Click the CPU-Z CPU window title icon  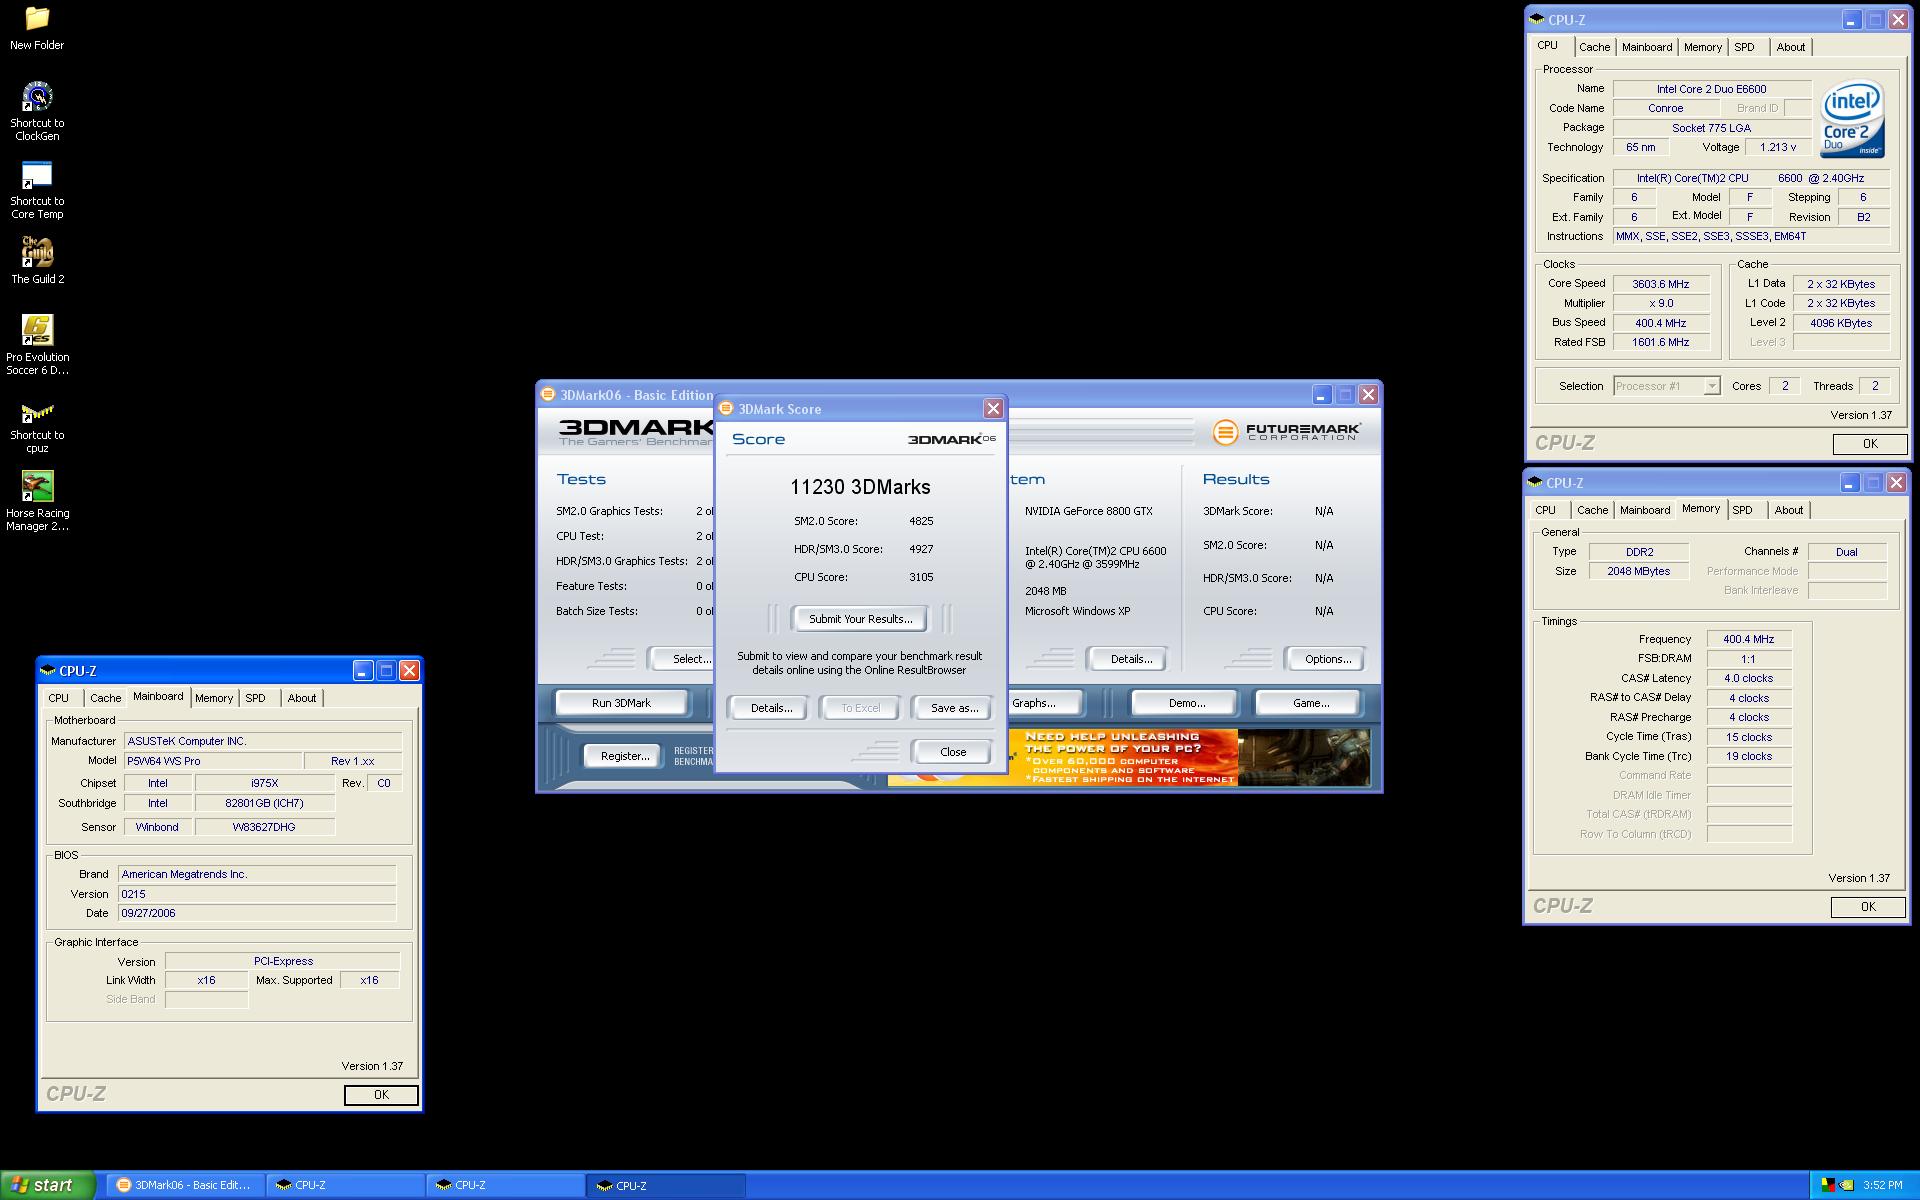click(1537, 19)
